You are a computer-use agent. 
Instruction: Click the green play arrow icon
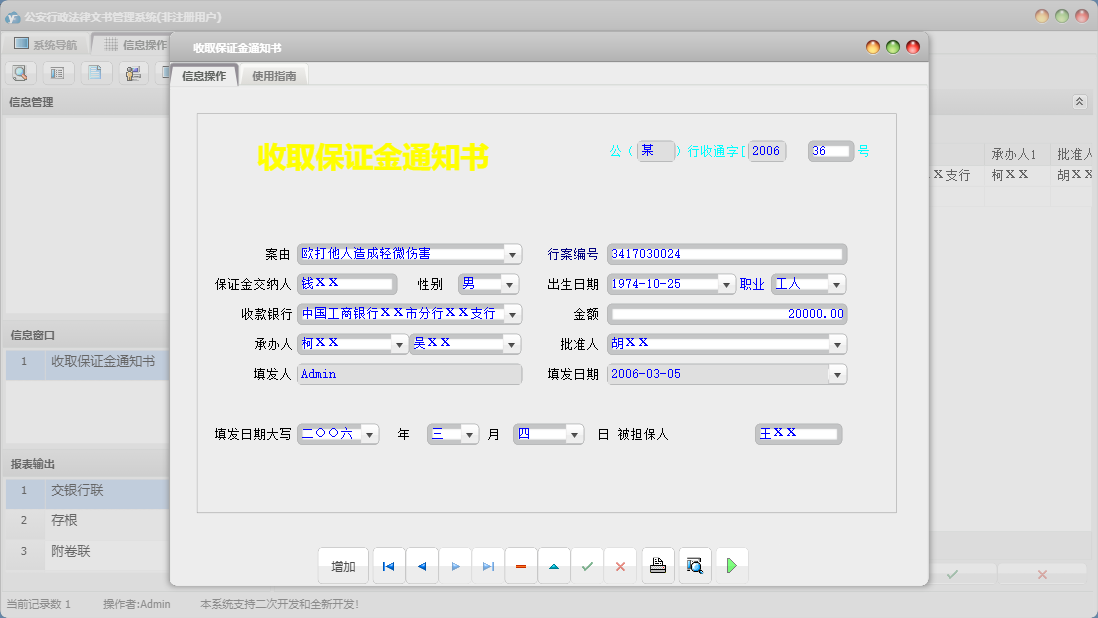click(731, 566)
